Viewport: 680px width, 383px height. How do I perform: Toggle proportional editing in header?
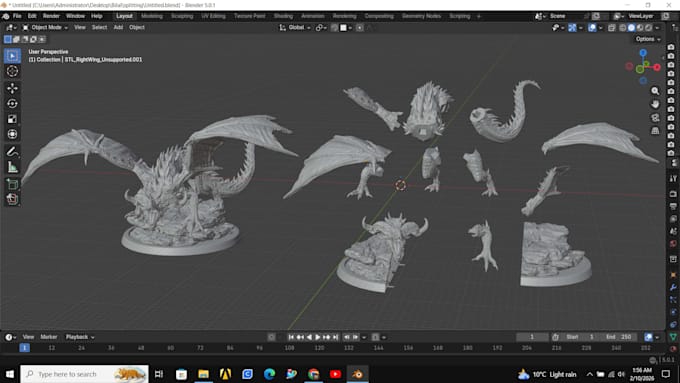[x=360, y=28]
